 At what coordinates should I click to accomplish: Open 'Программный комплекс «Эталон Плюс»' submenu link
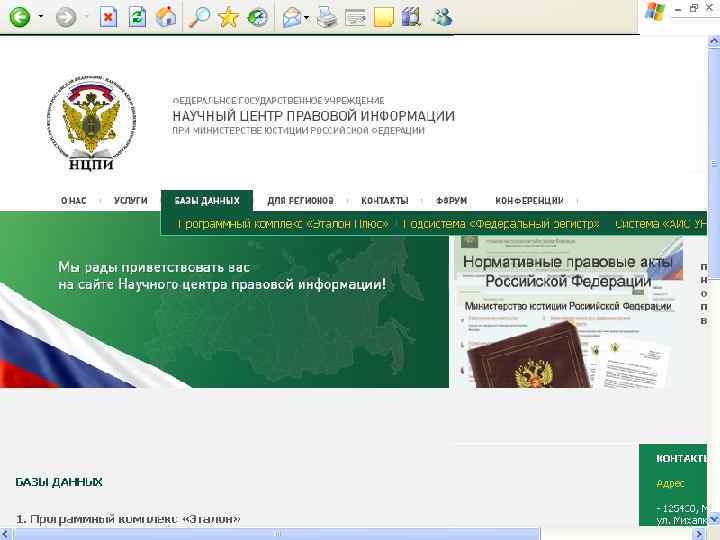point(283,224)
